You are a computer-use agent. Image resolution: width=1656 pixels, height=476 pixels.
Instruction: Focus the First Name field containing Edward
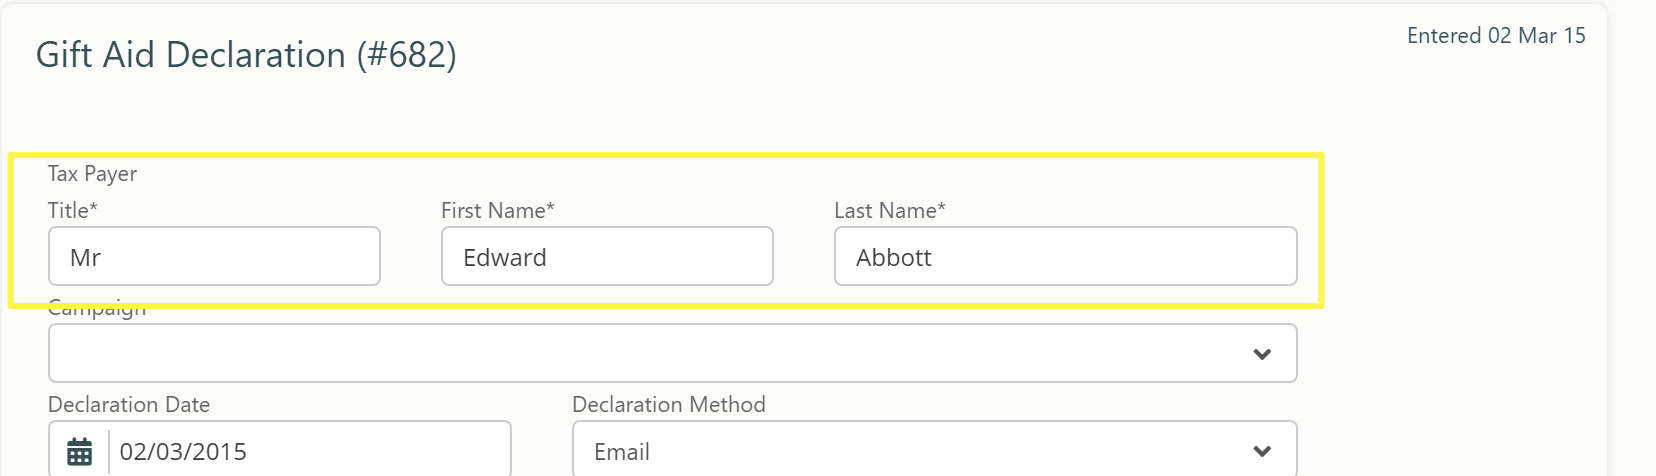pos(607,256)
